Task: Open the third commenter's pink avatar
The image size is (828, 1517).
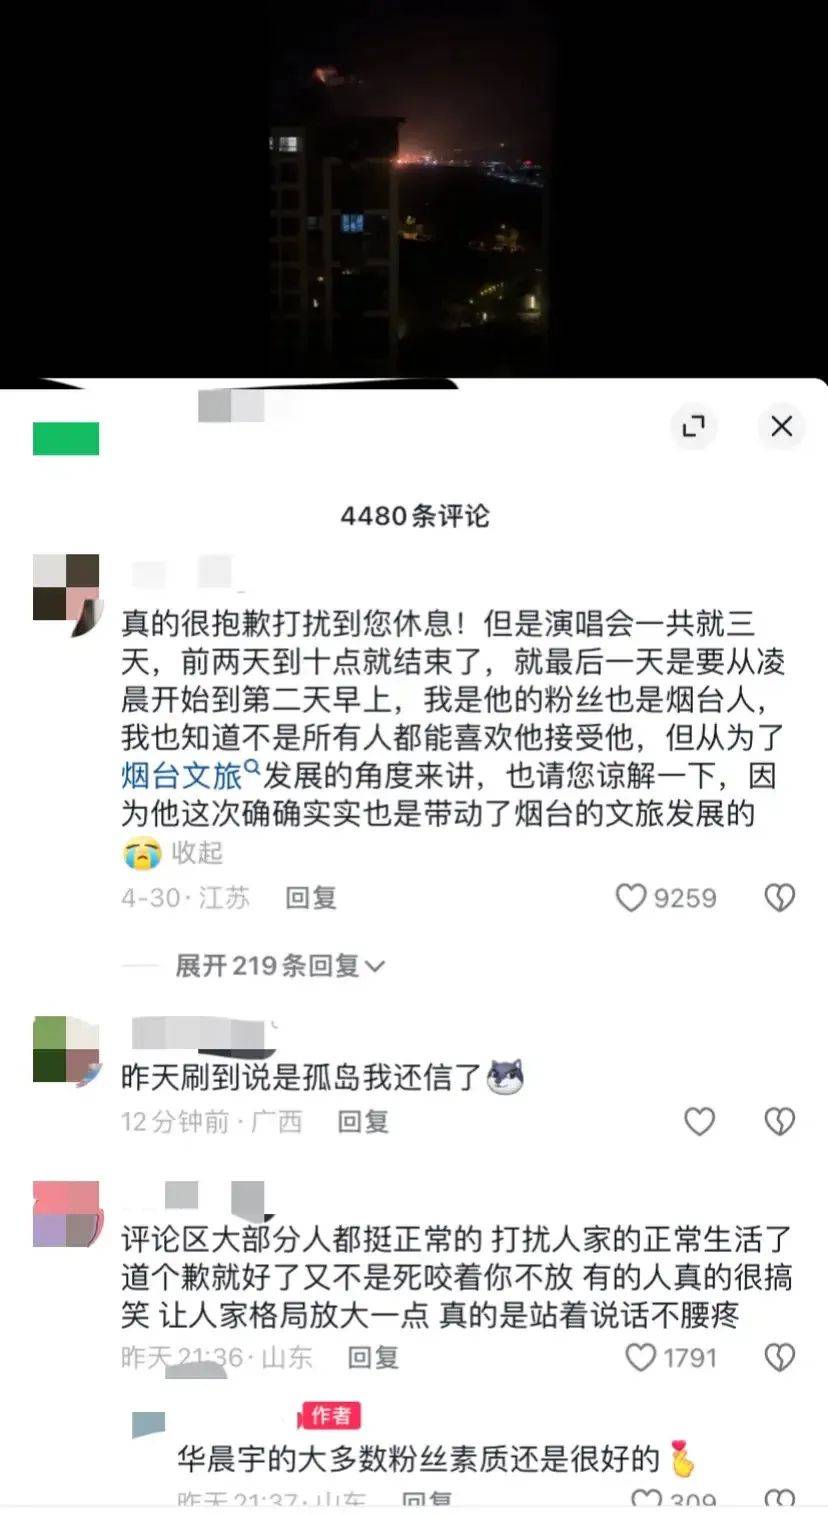Action: [x=66, y=1214]
